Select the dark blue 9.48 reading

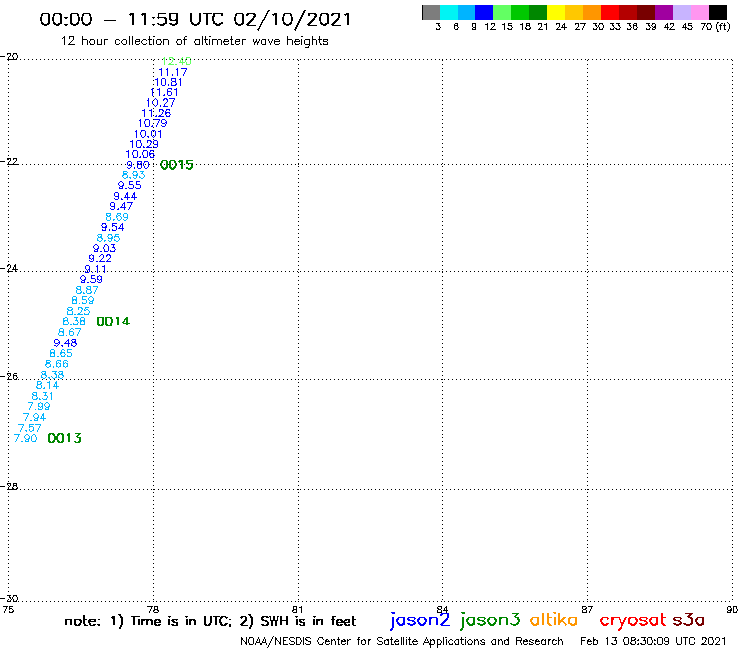[x=65, y=343]
